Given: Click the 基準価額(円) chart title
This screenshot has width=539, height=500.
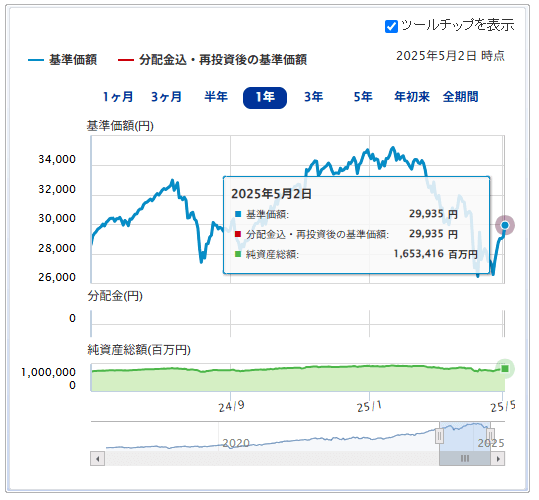Looking at the screenshot, I should click(120, 126).
